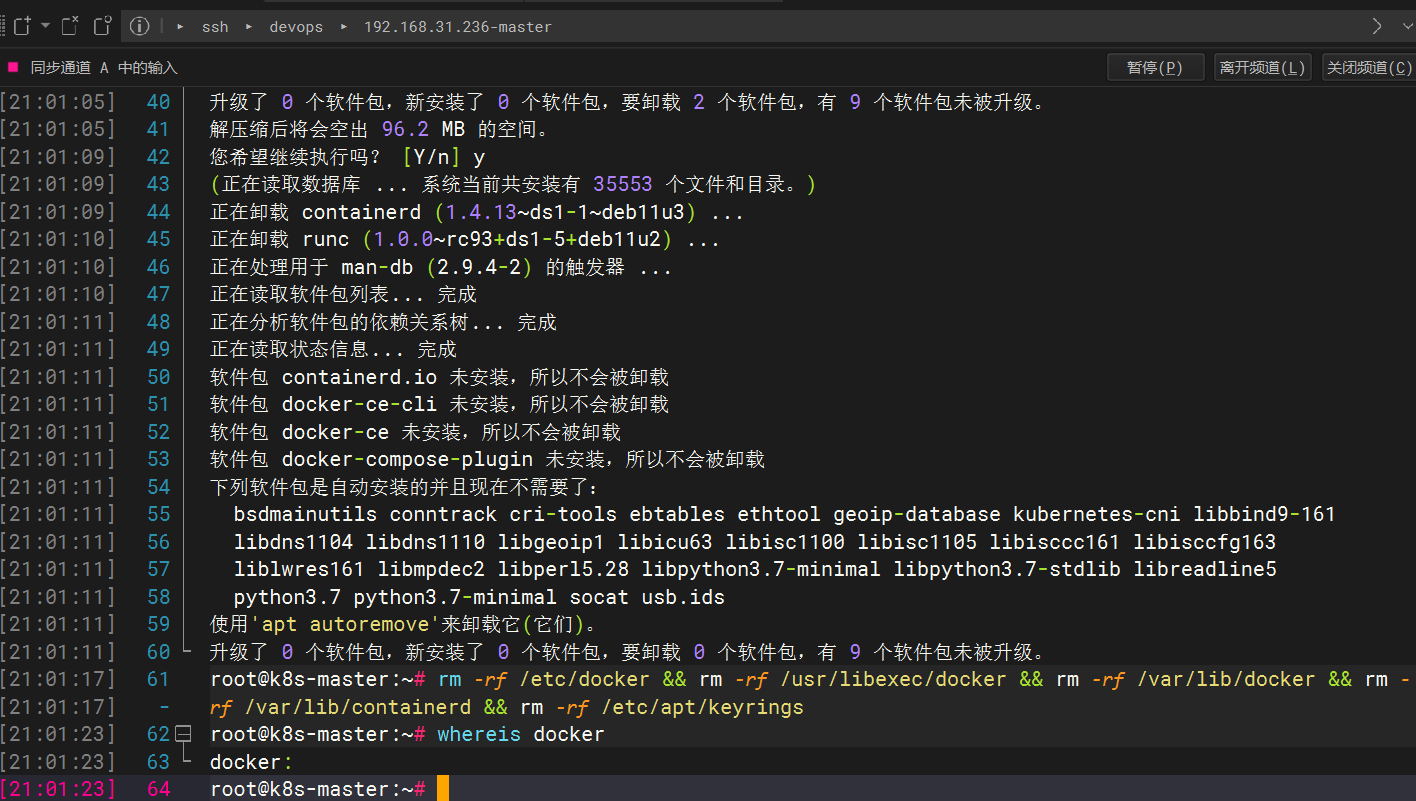The image size is (1416, 801).
Task: Click the pink sync channel indicator square
Action: tap(13, 67)
